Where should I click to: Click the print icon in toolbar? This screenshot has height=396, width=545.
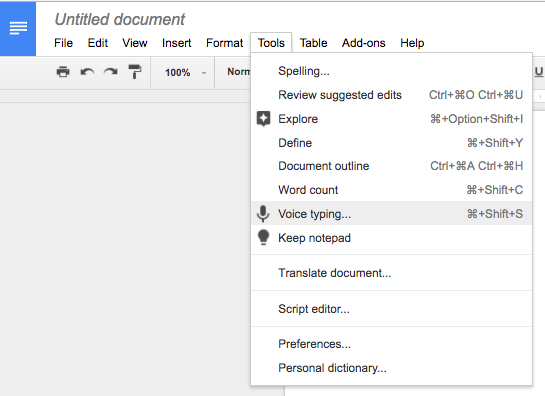pos(63,72)
